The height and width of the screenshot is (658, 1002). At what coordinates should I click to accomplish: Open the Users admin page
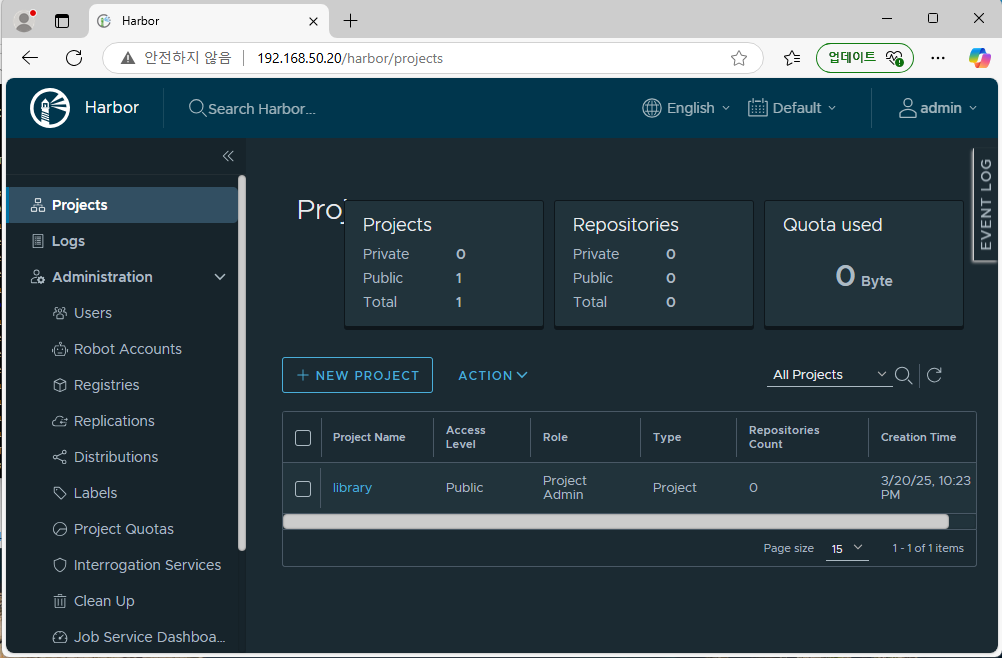tap(93, 313)
